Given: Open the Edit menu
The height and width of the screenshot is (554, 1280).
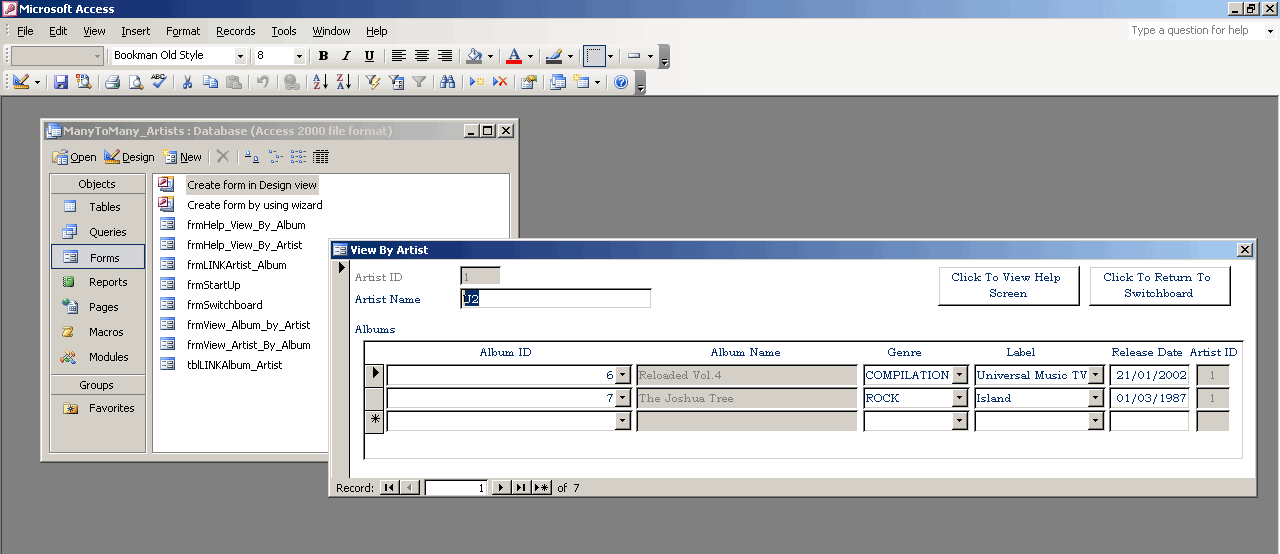Looking at the screenshot, I should [58, 31].
